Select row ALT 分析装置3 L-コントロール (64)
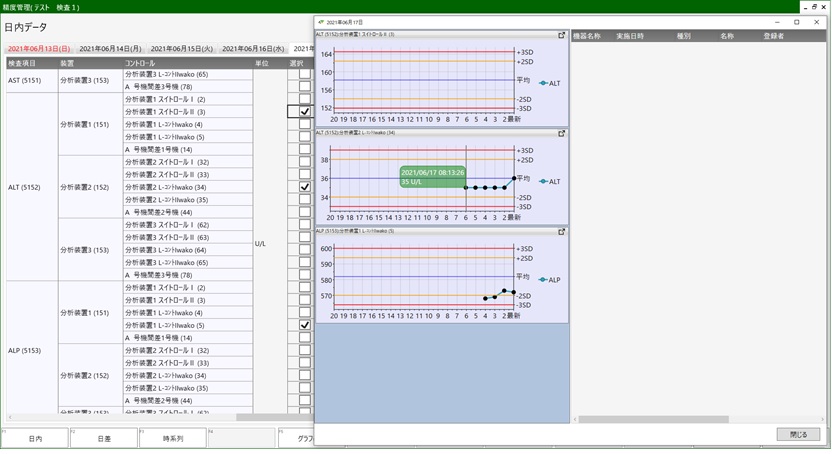This screenshot has width=832, height=454. tap(188, 250)
